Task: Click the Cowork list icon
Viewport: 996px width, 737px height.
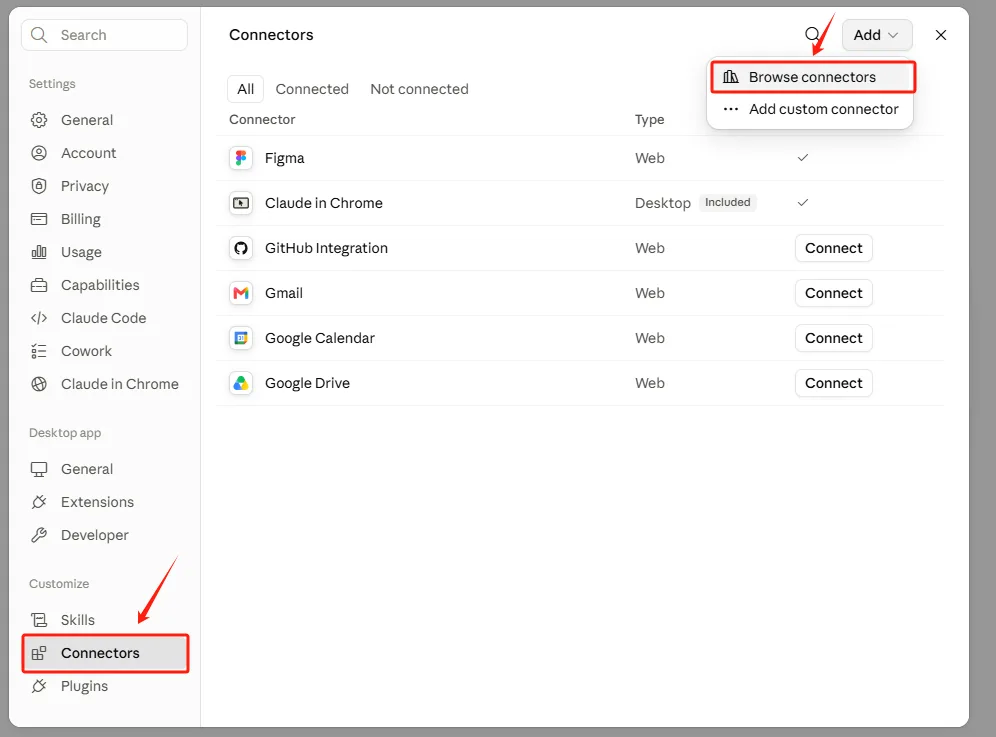Action: (x=39, y=351)
